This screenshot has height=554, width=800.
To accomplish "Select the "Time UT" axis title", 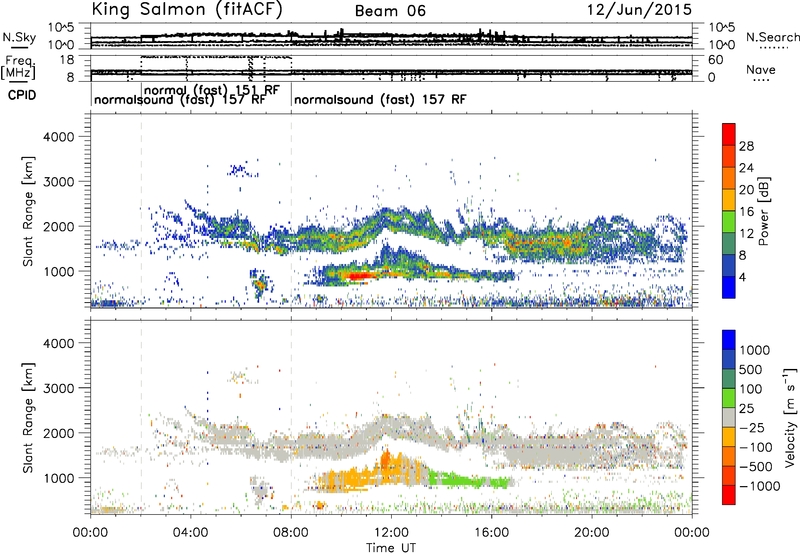I will point(391,548).
